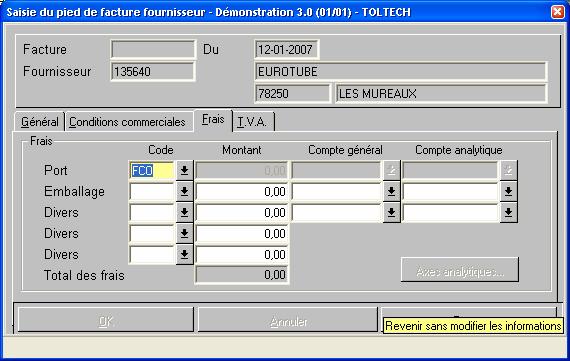Click the Emballage compte général field
Viewport: 570px width, 361px height.
(x=337, y=191)
